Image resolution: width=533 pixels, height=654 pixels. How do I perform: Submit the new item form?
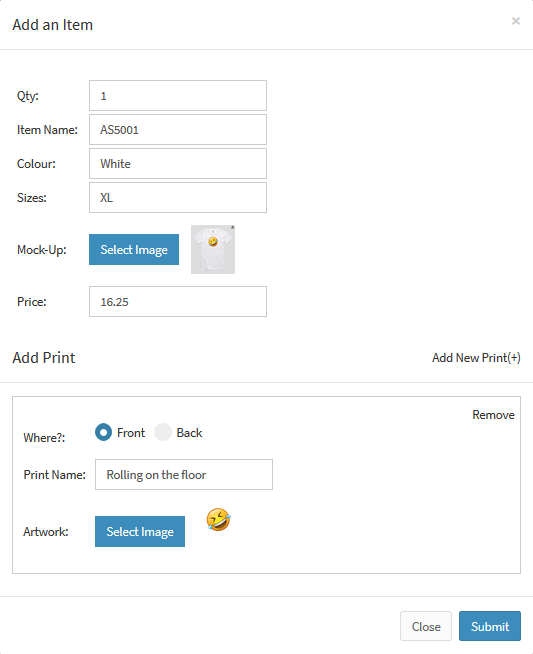490,626
